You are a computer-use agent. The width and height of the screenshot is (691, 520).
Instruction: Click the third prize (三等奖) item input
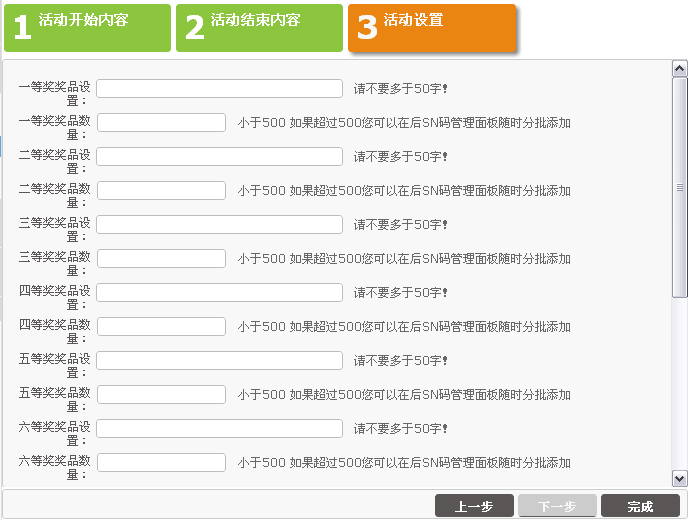pyautogui.click(x=219, y=225)
